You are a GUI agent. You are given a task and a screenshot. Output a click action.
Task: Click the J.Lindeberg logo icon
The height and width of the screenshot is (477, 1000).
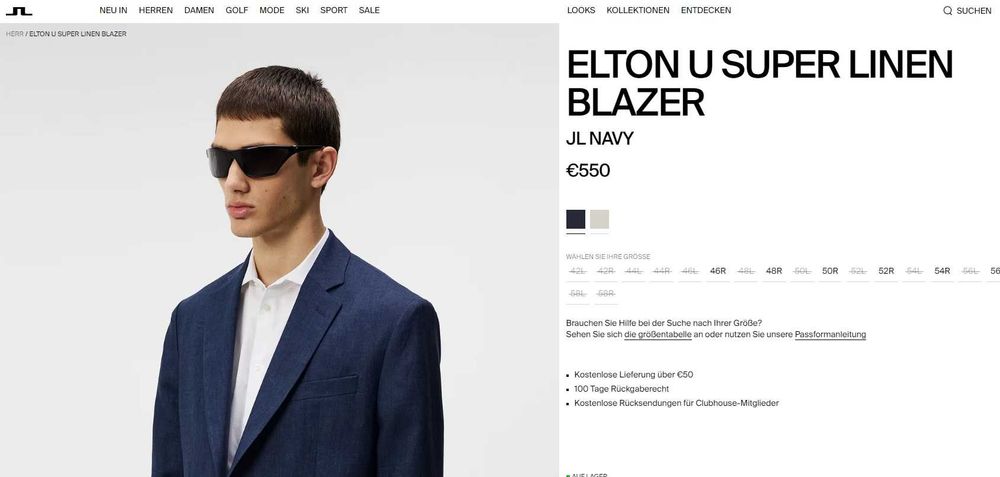[x=18, y=11]
